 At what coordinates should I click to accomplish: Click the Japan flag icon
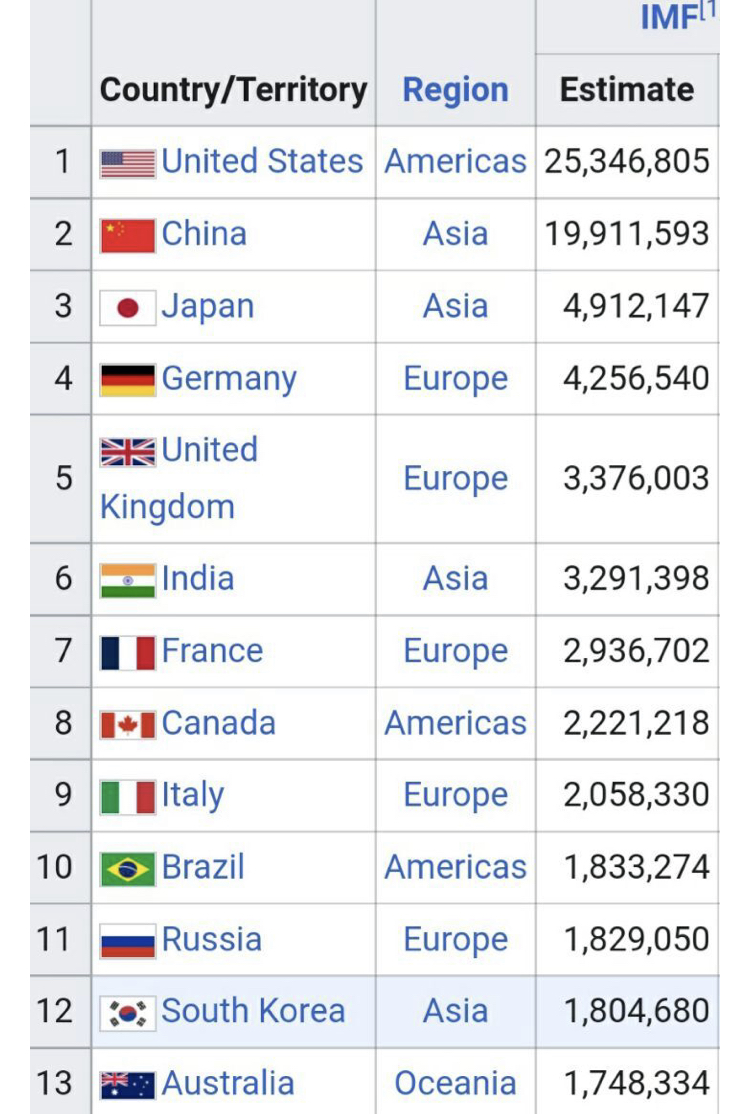coord(128,307)
